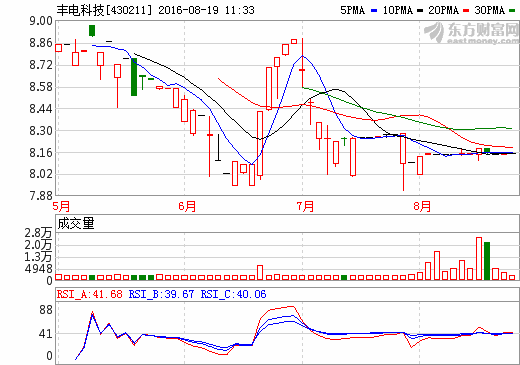Viewport: 520px width, 365px height.
Task: Click the RSI_A:41.68 indicator value
Action: click(89, 294)
